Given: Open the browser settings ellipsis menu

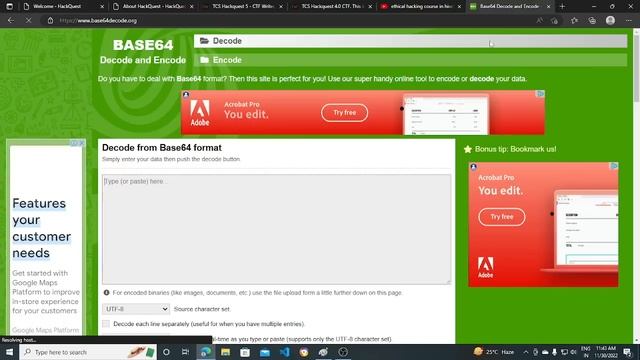Looking at the screenshot, I should [x=629, y=20].
